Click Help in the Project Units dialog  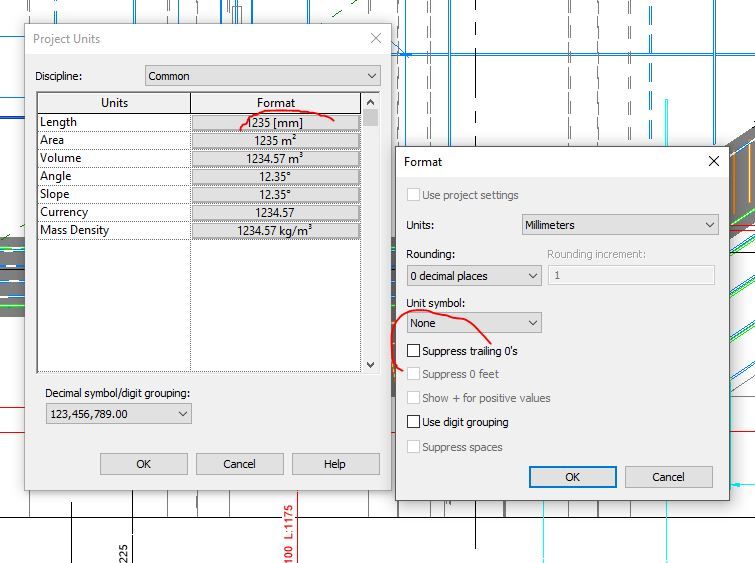click(335, 464)
